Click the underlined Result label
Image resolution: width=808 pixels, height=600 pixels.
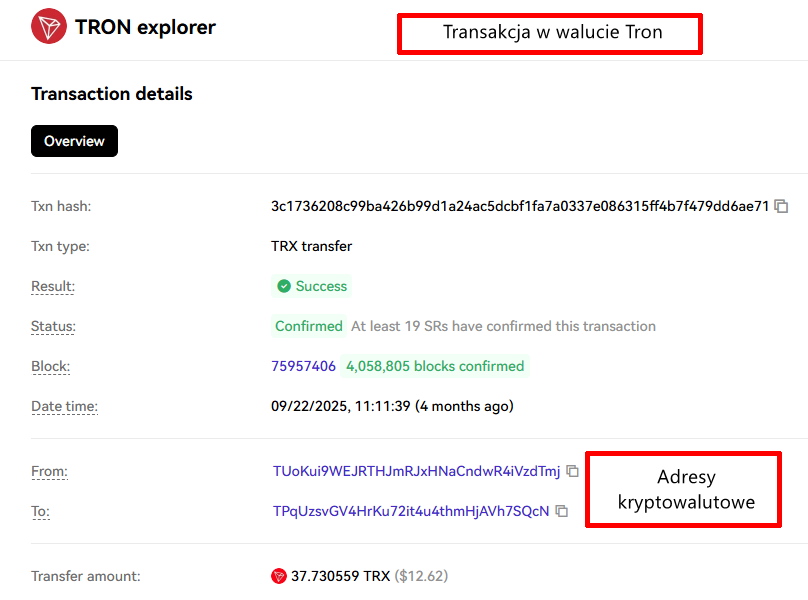tap(53, 286)
